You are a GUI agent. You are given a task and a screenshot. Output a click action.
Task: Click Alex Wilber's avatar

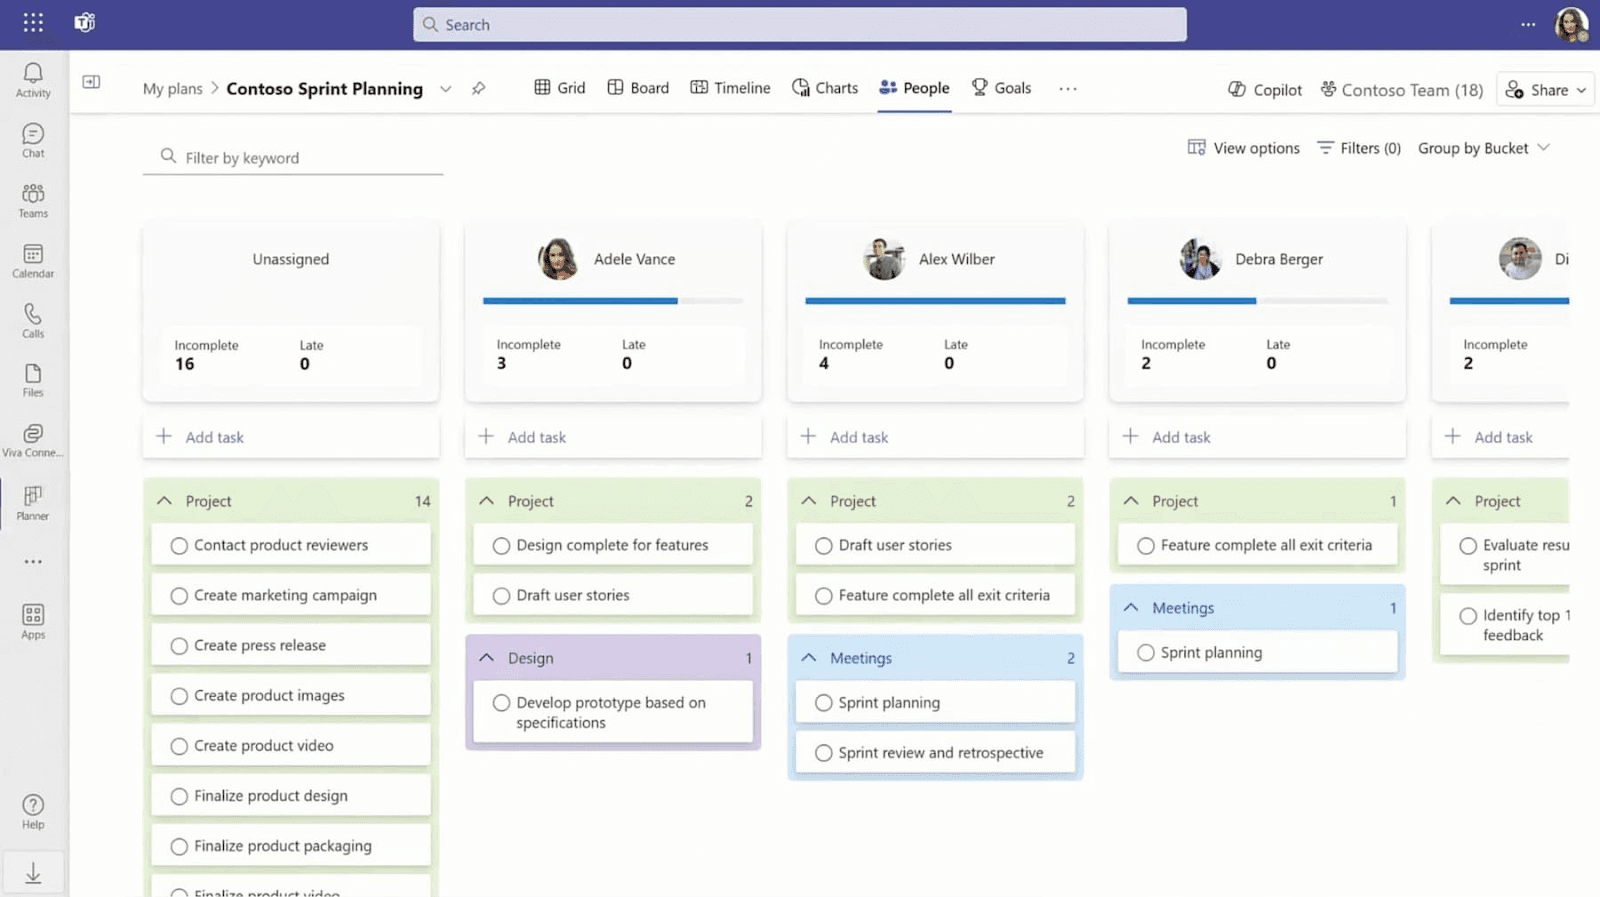[884, 259]
